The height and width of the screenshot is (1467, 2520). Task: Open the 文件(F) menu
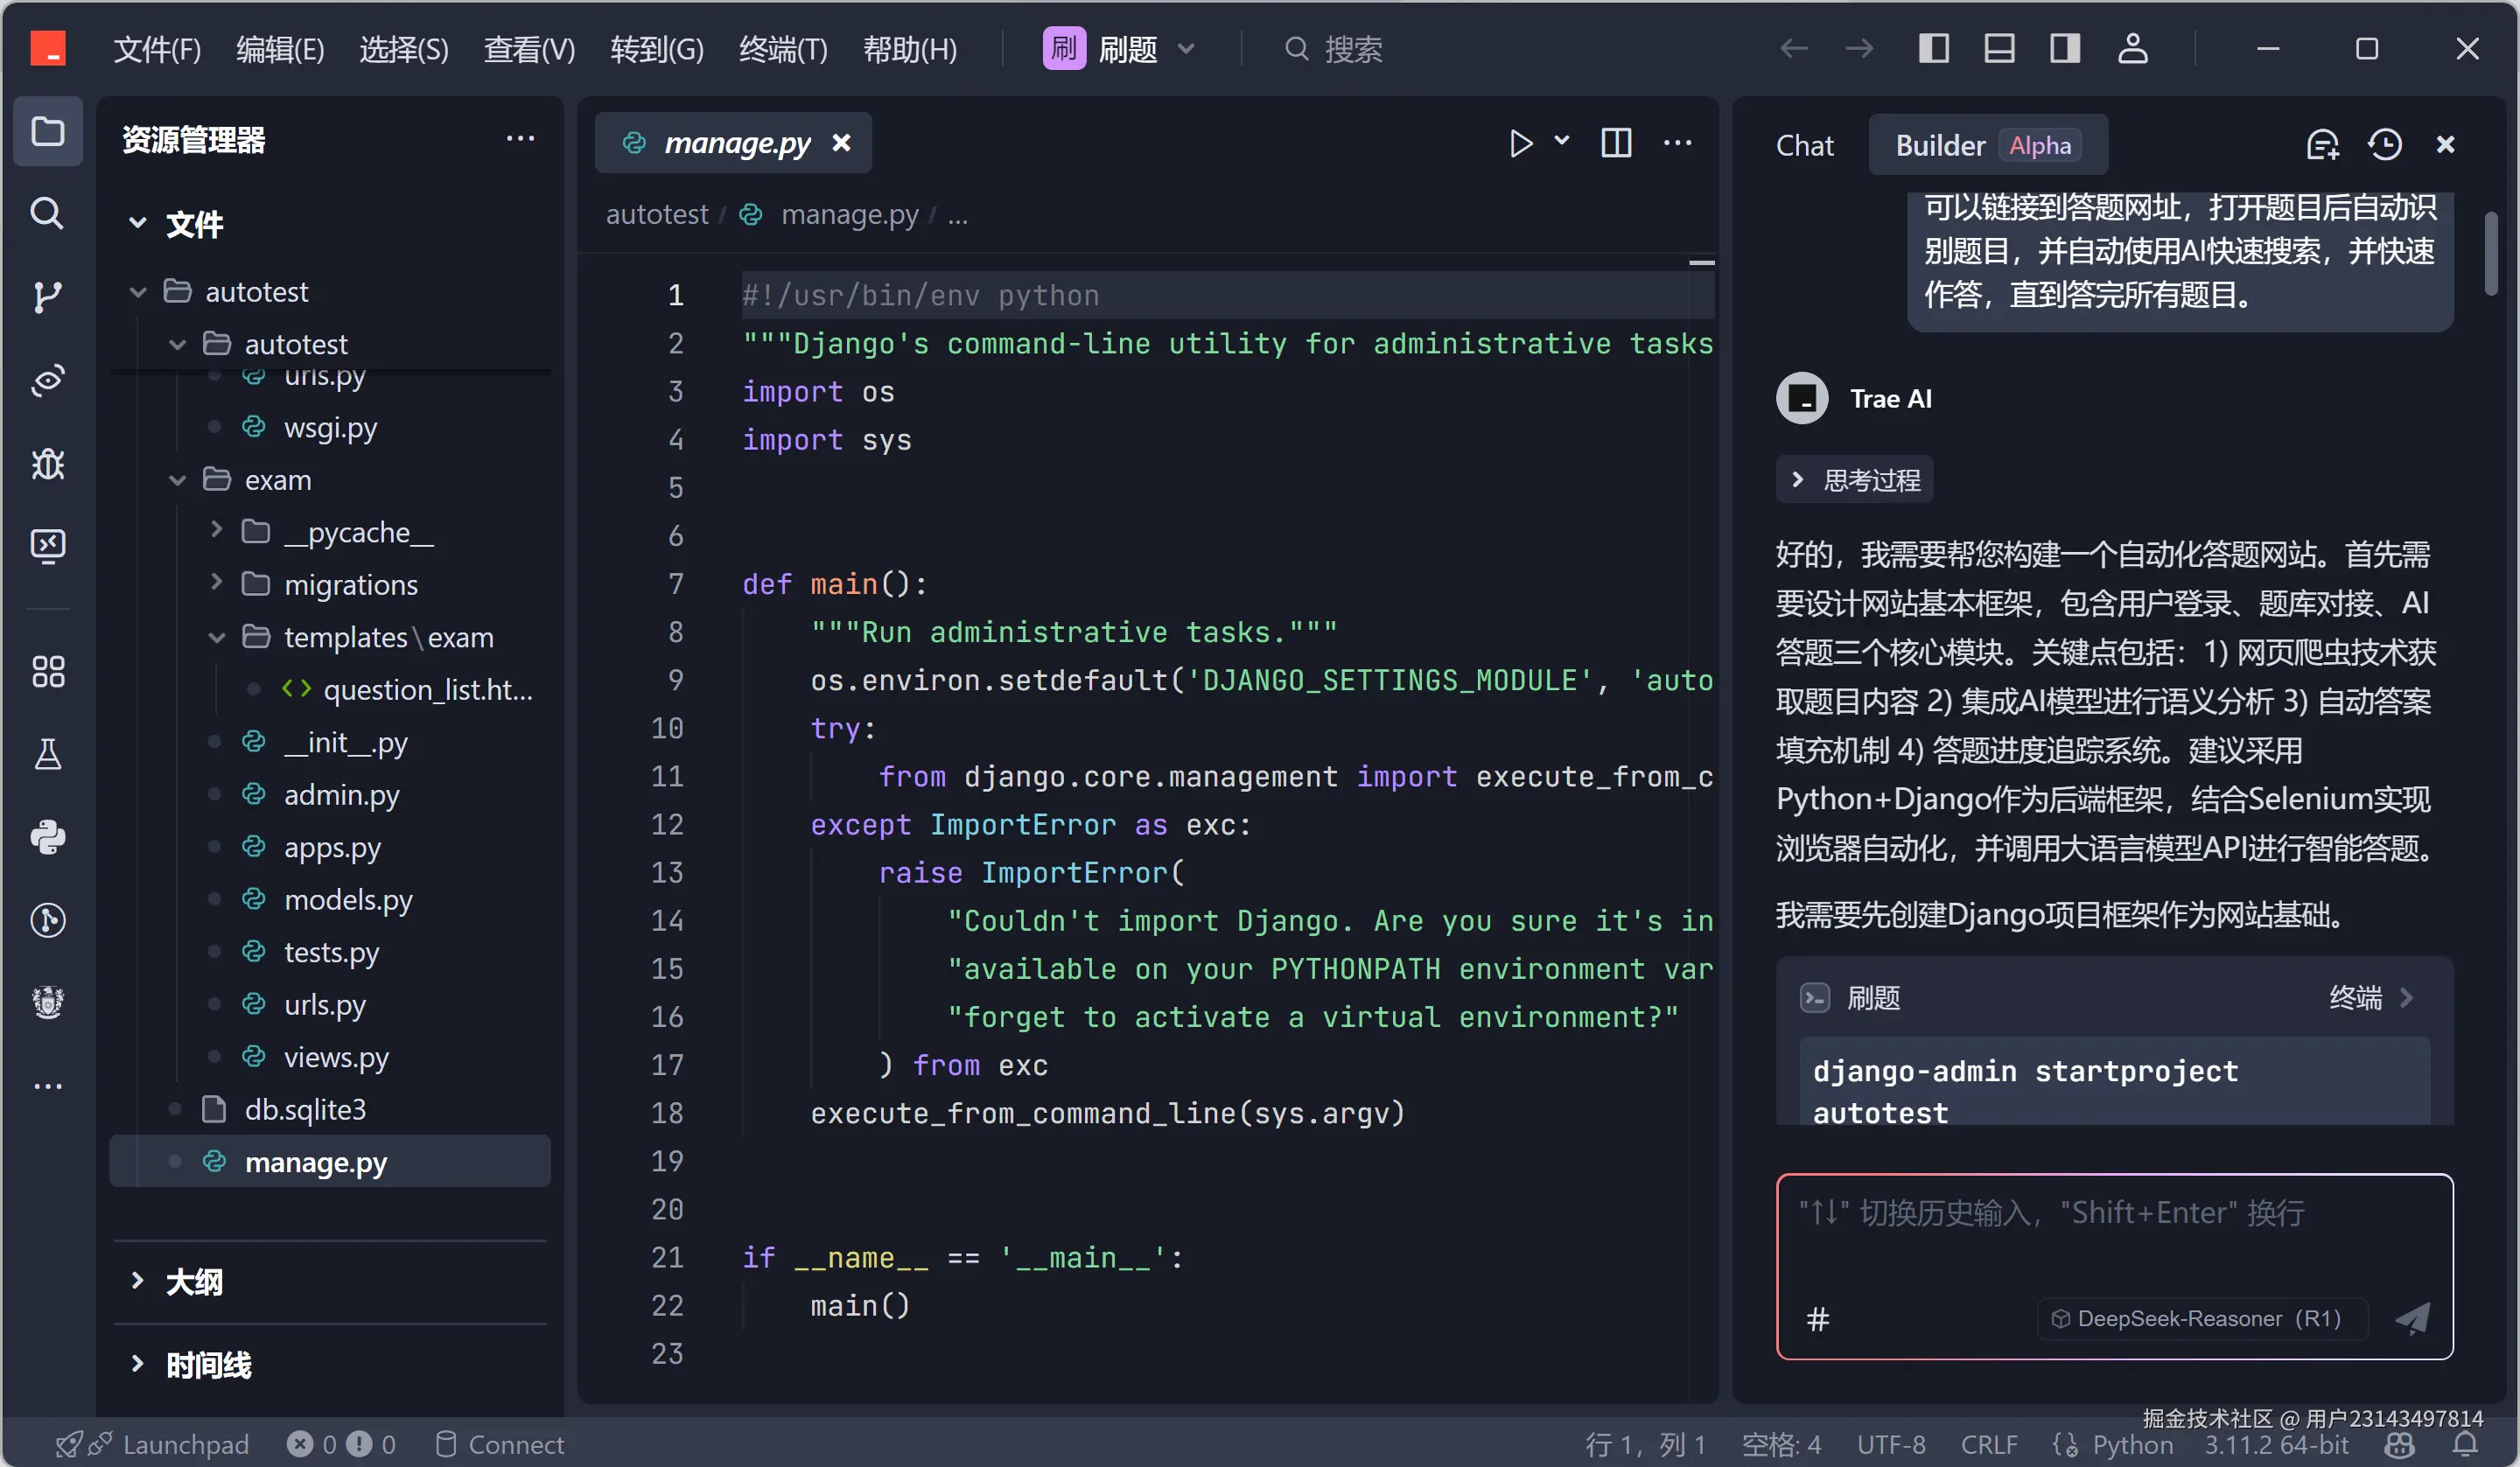(x=157, y=48)
